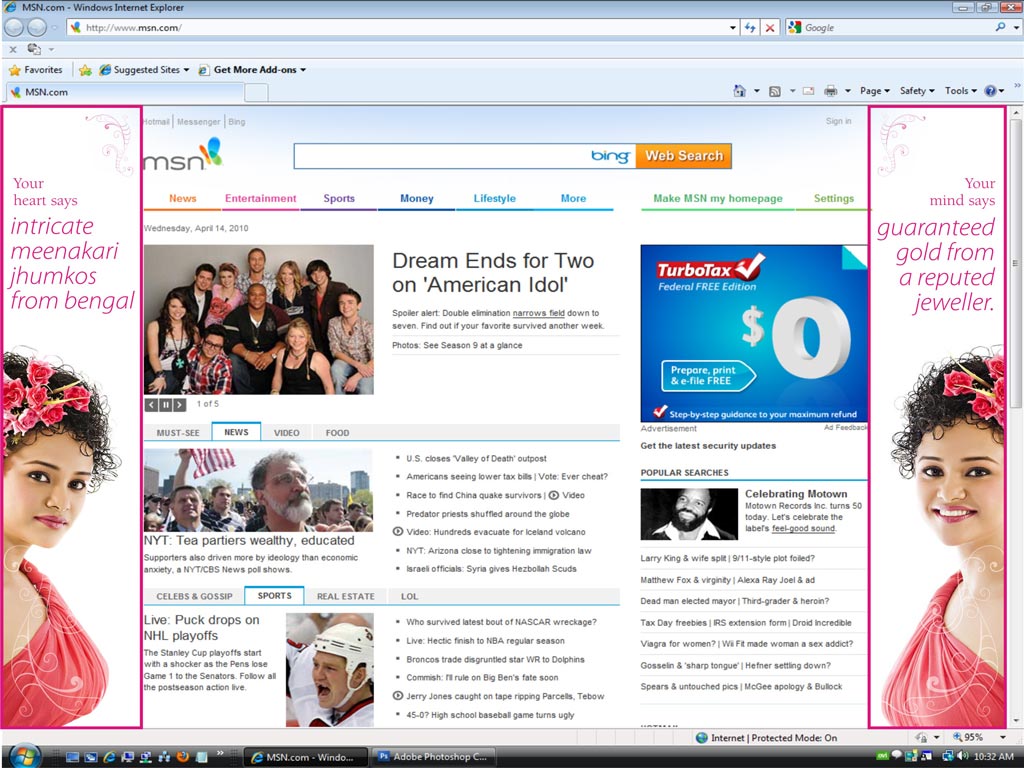The height and width of the screenshot is (768, 1024).
Task: Click the address bar URL field
Action: [405, 27]
